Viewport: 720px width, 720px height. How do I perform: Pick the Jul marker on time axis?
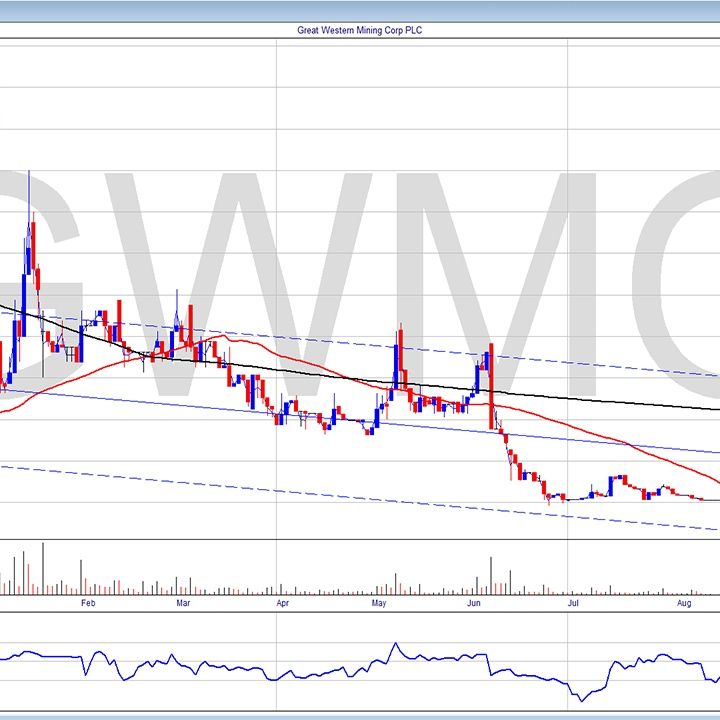(x=573, y=604)
